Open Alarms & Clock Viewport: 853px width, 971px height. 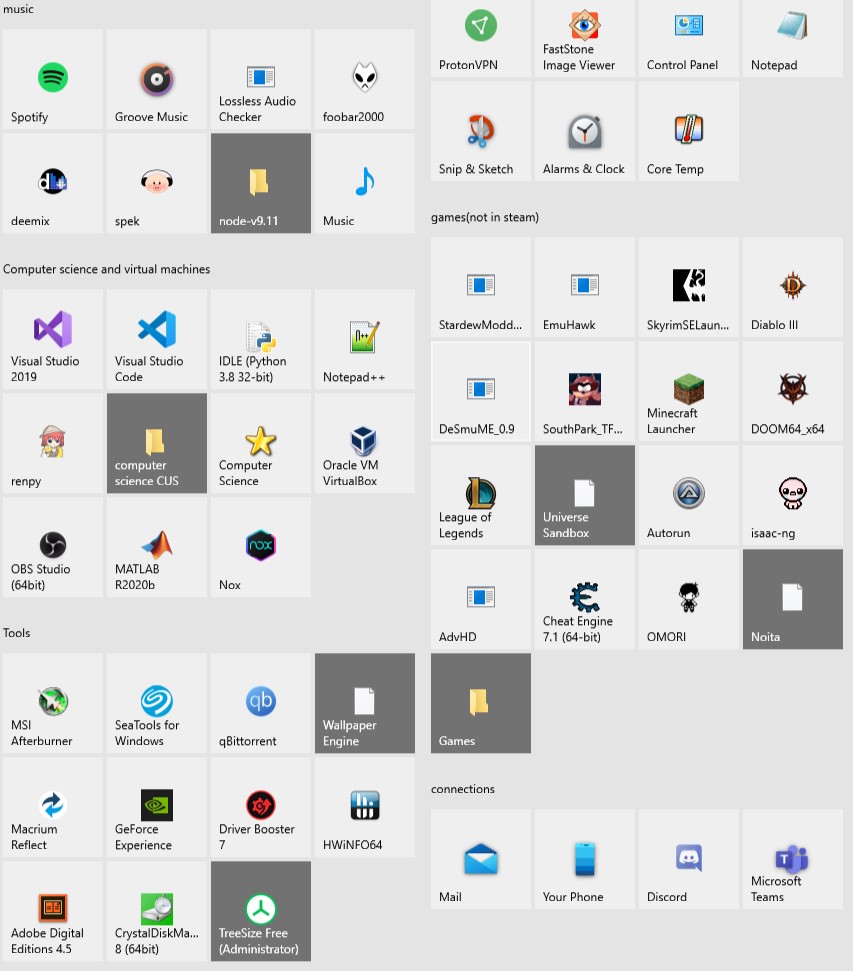(585, 131)
